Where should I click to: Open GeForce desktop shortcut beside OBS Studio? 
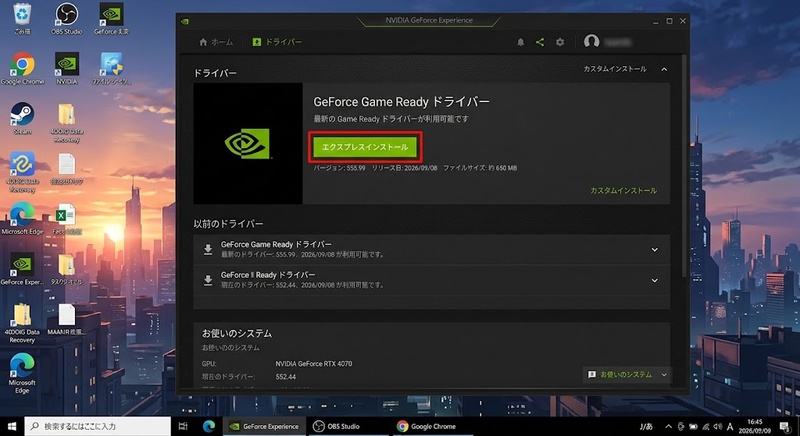(x=111, y=19)
